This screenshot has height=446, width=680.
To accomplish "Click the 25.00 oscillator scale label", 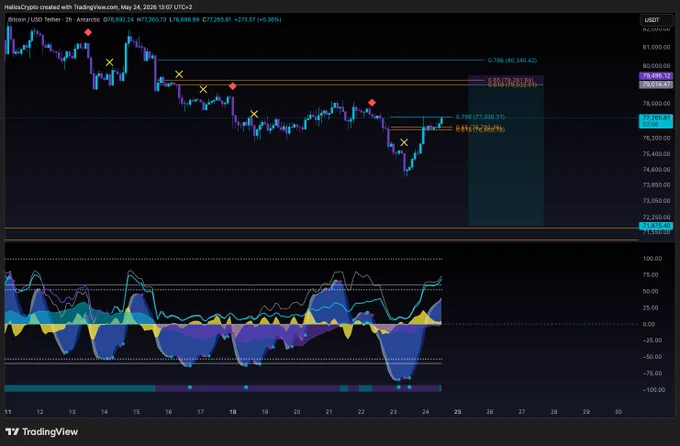I will coord(651,308).
